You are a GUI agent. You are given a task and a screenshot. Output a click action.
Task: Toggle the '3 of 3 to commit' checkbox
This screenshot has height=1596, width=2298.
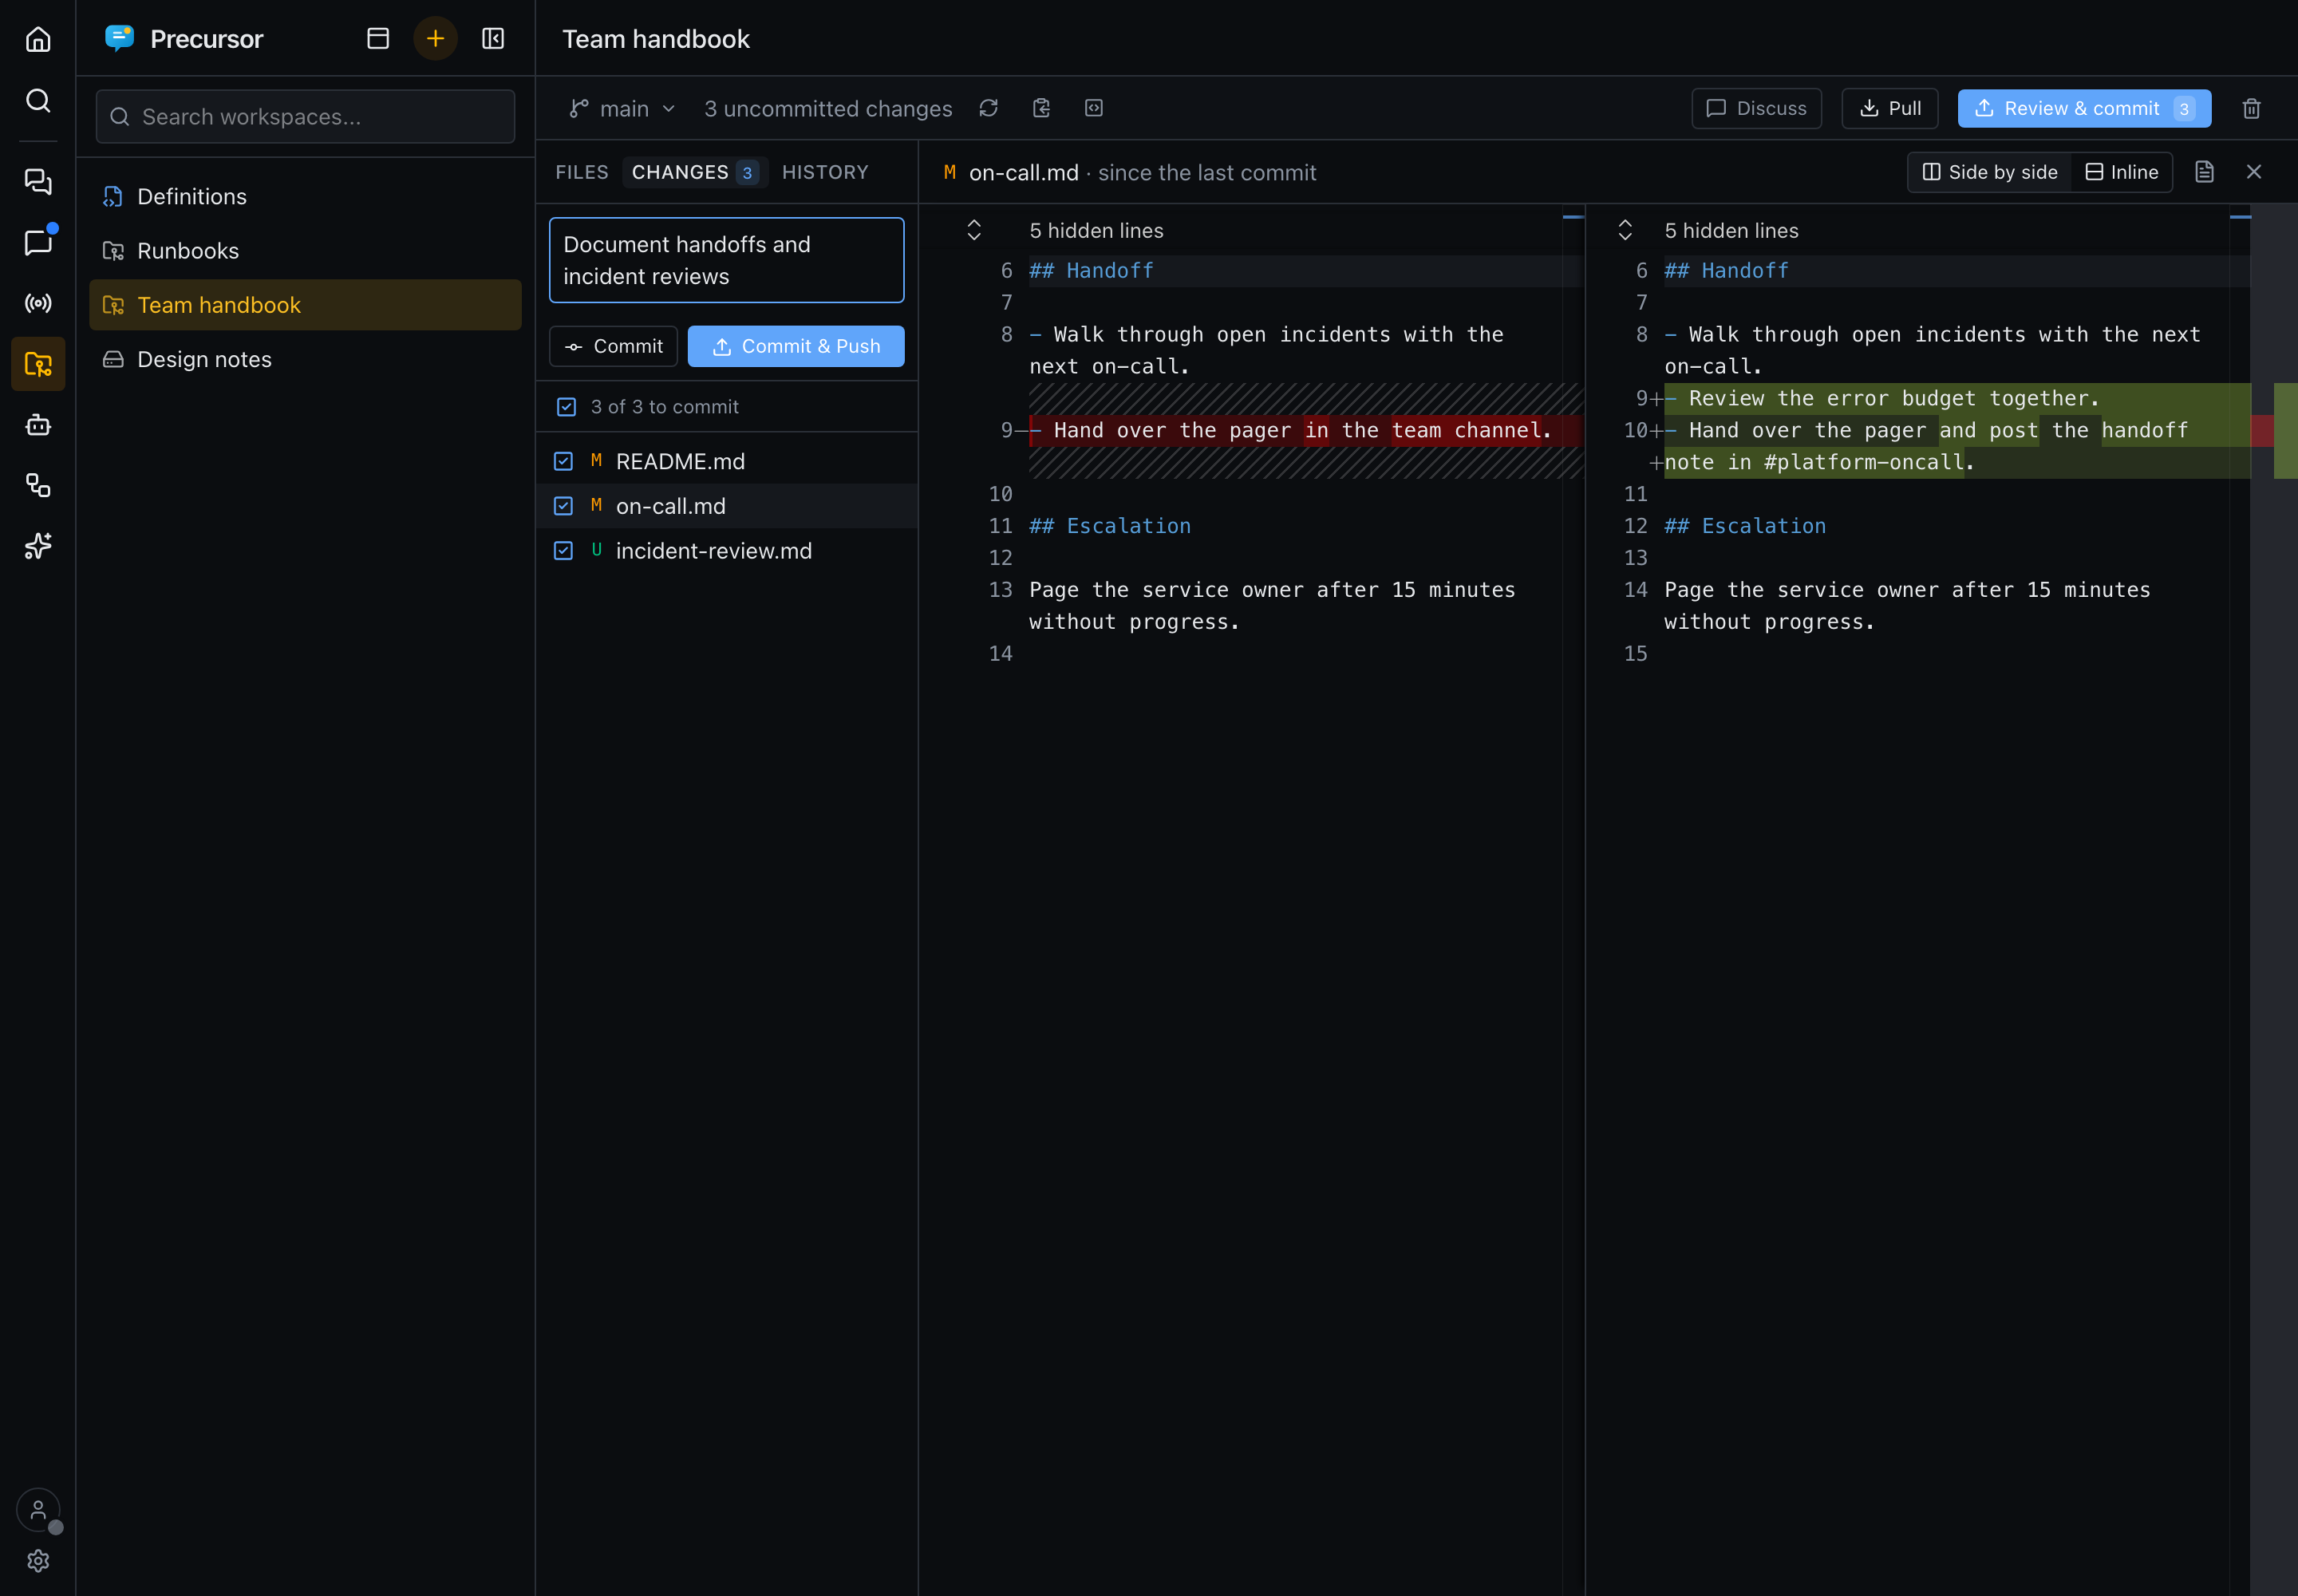[566, 407]
